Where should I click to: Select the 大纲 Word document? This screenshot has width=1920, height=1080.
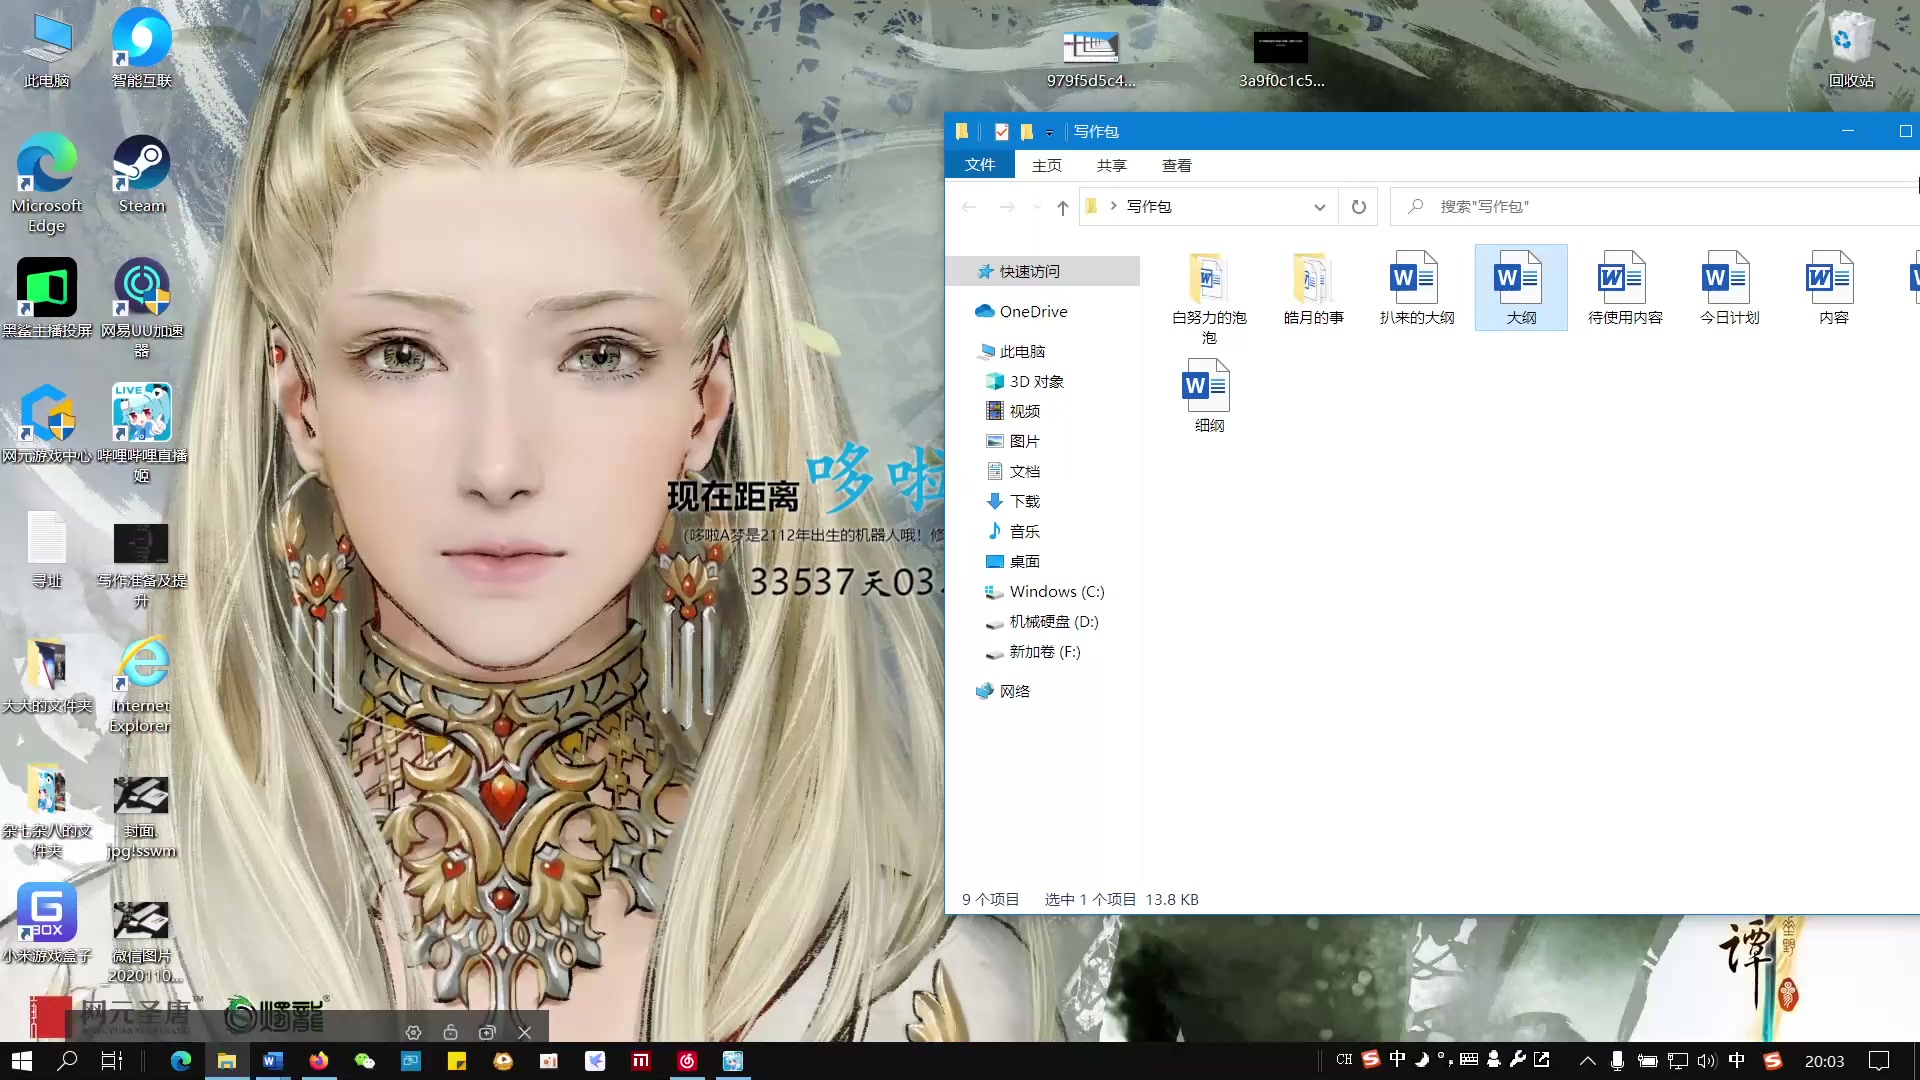click(1521, 288)
